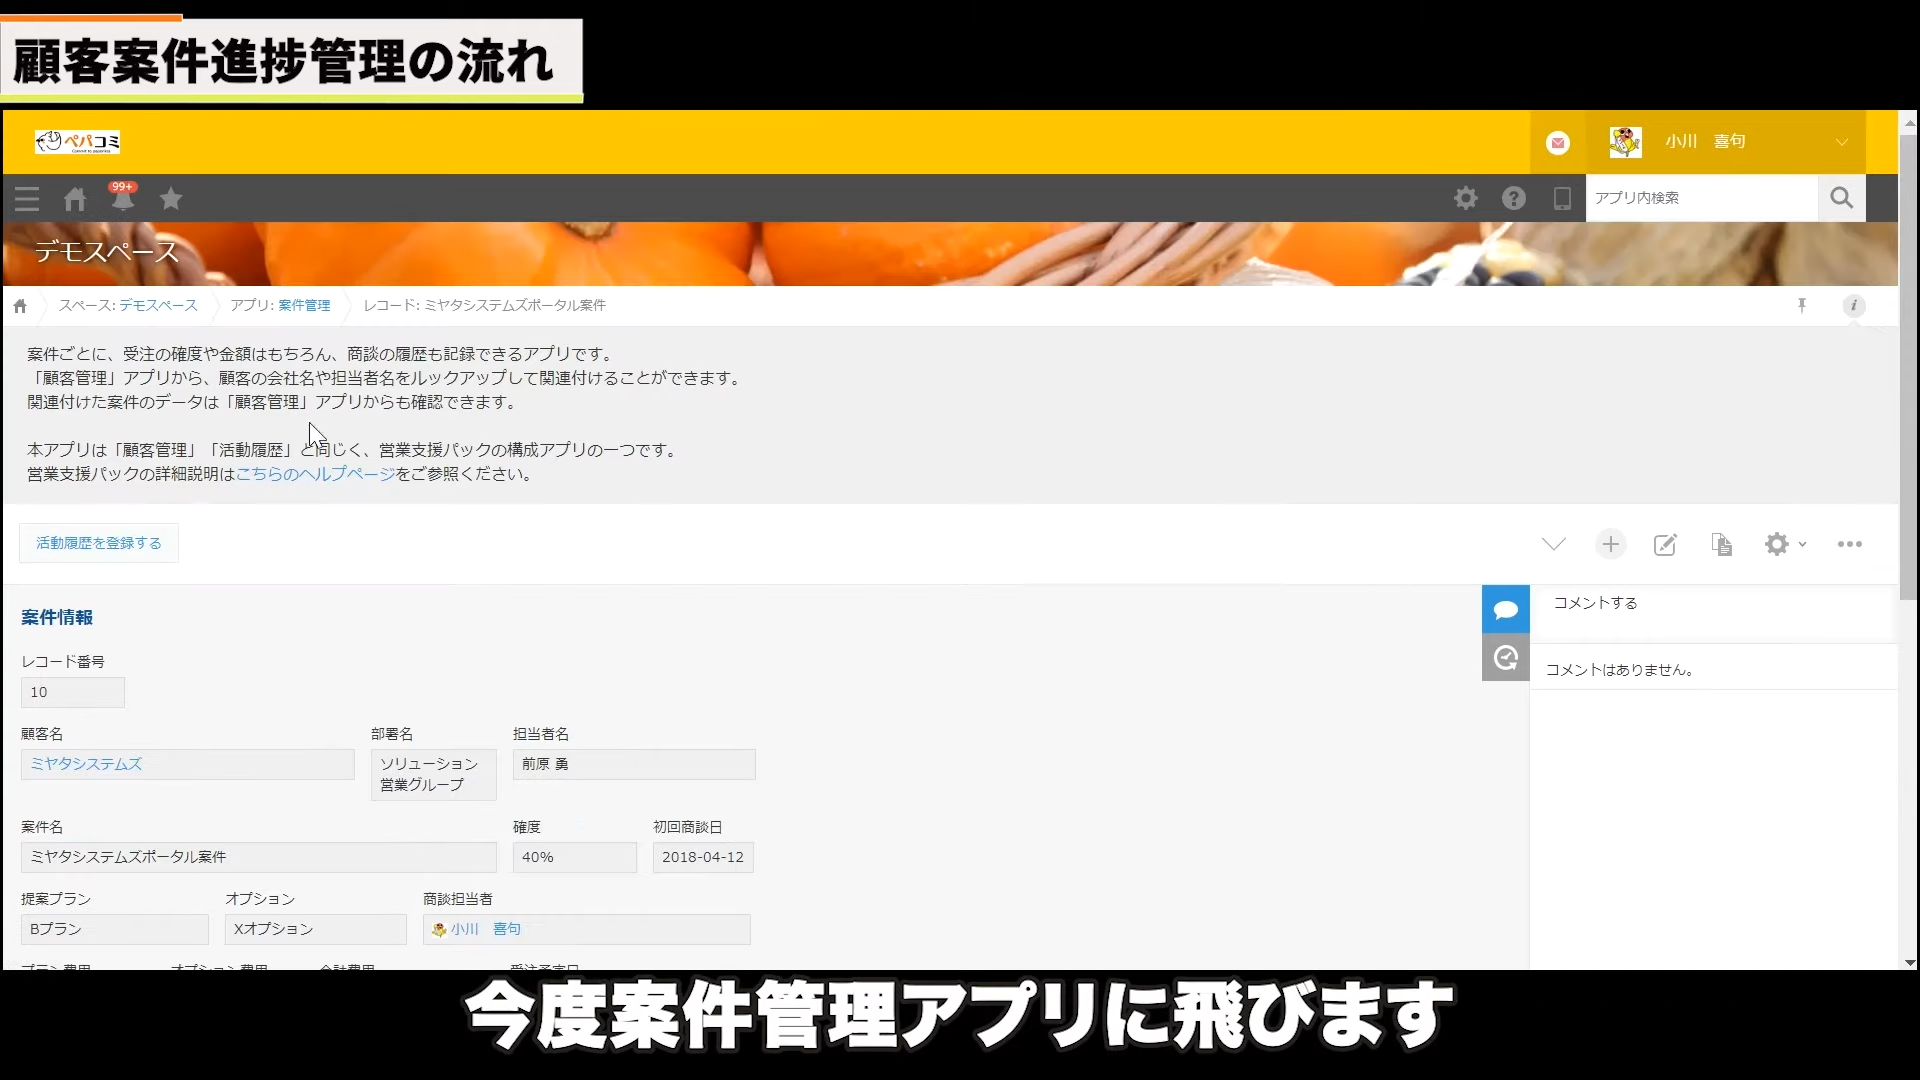1920x1080 pixels.
Task: Expand the chevron down in the record toolbar
Action: click(x=1553, y=544)
